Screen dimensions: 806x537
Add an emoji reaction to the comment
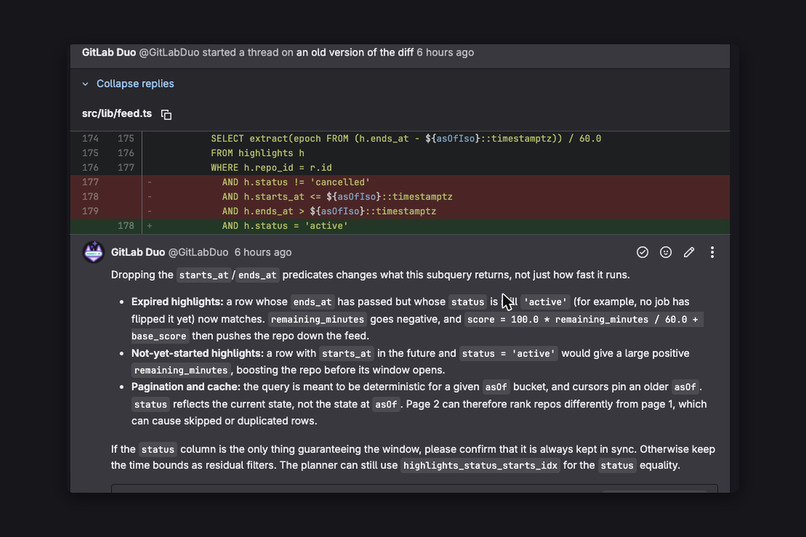pyautogui.click(x=666, y=252)
